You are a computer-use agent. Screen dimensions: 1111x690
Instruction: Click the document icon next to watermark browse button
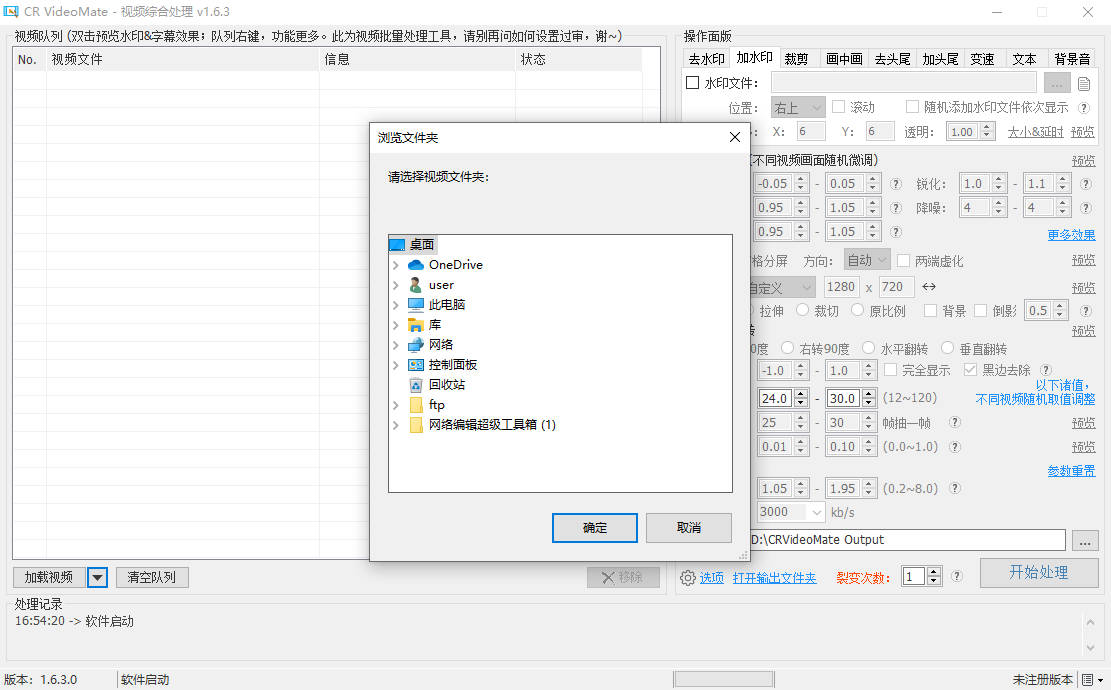pos(1084,84)
